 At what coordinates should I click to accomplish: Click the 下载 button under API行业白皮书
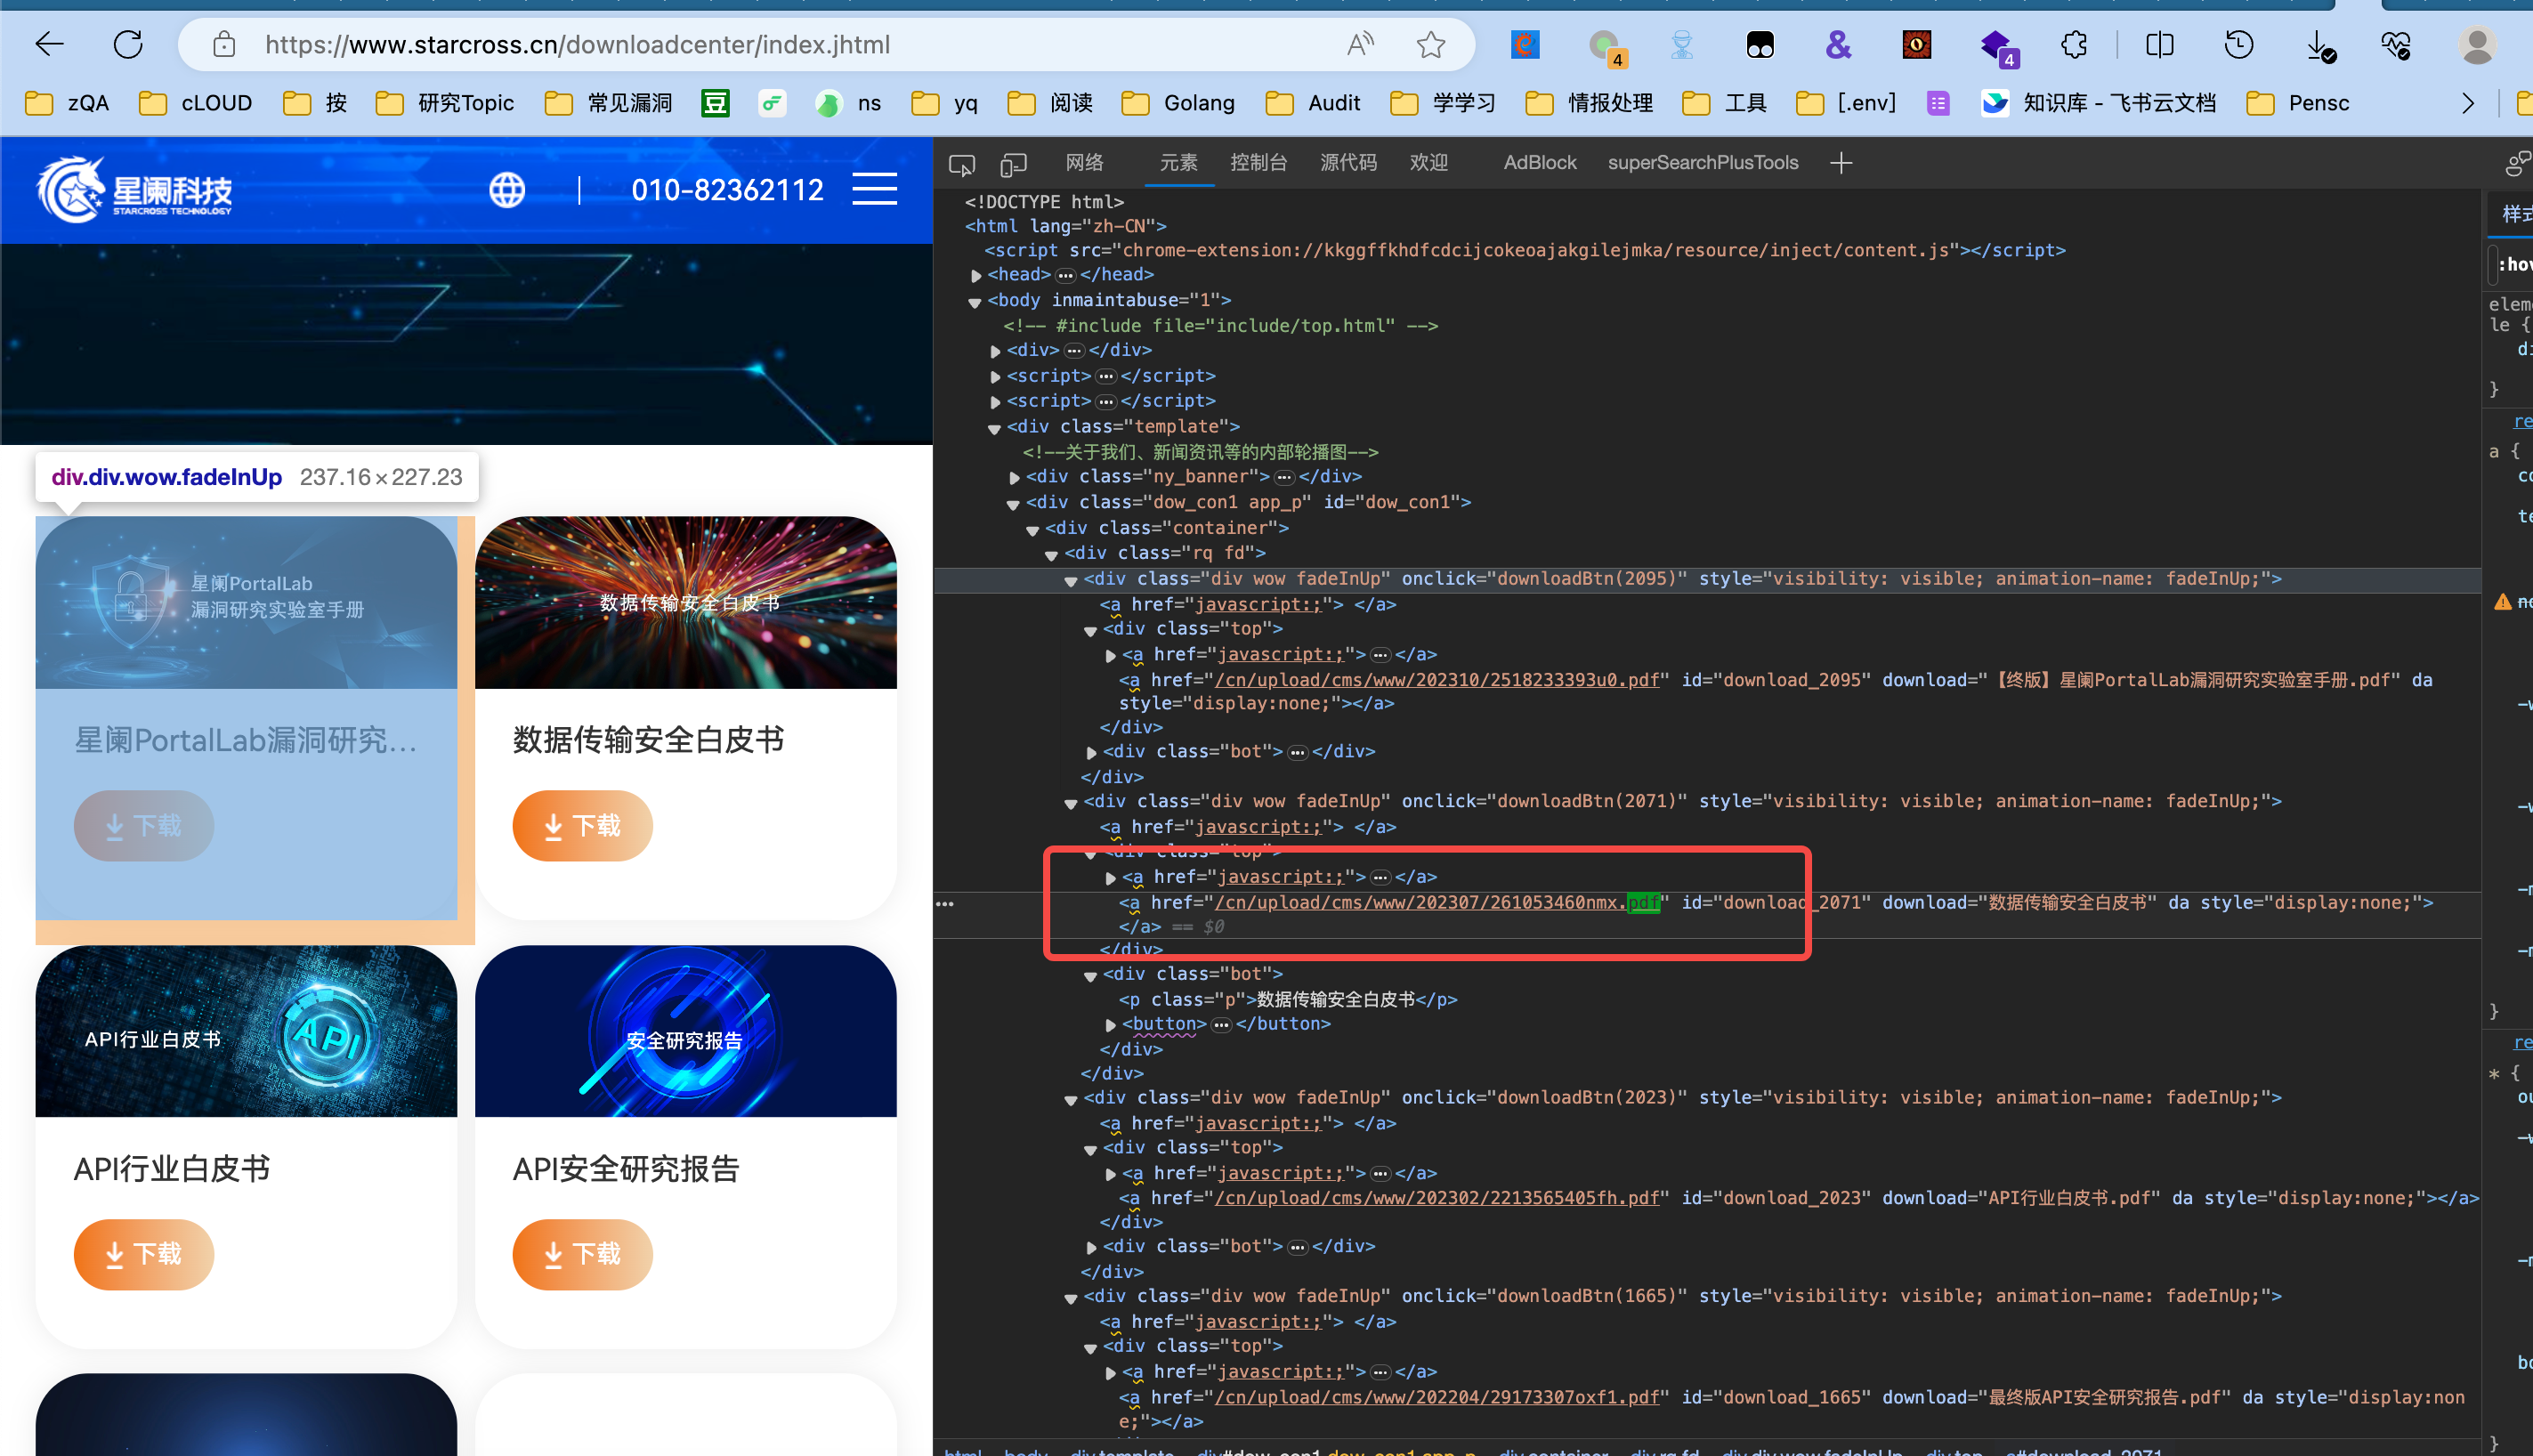pos(144,1254)
